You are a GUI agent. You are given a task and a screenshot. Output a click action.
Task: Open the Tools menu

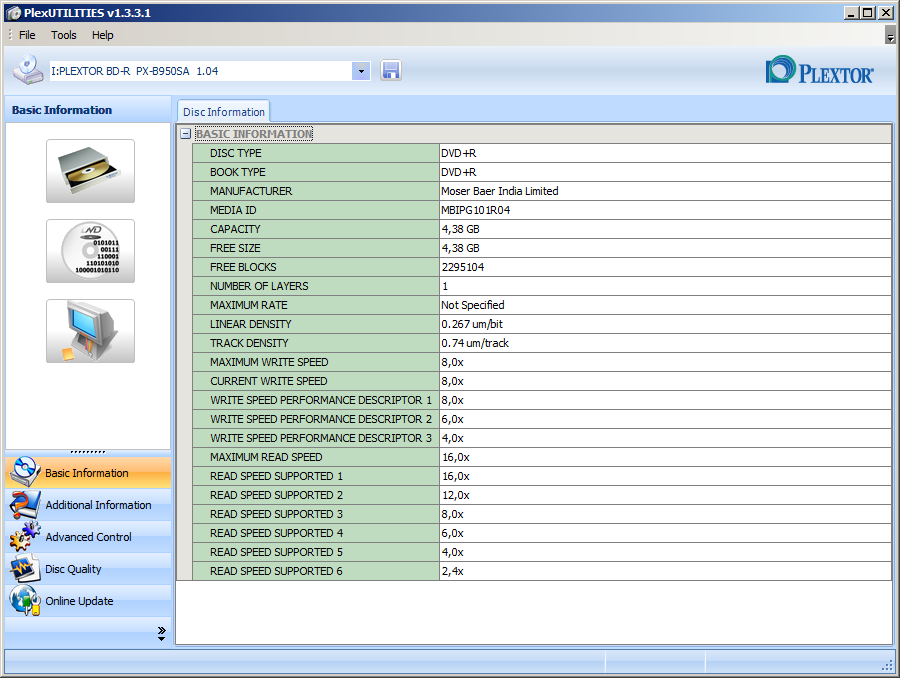(x=63, y=35)
